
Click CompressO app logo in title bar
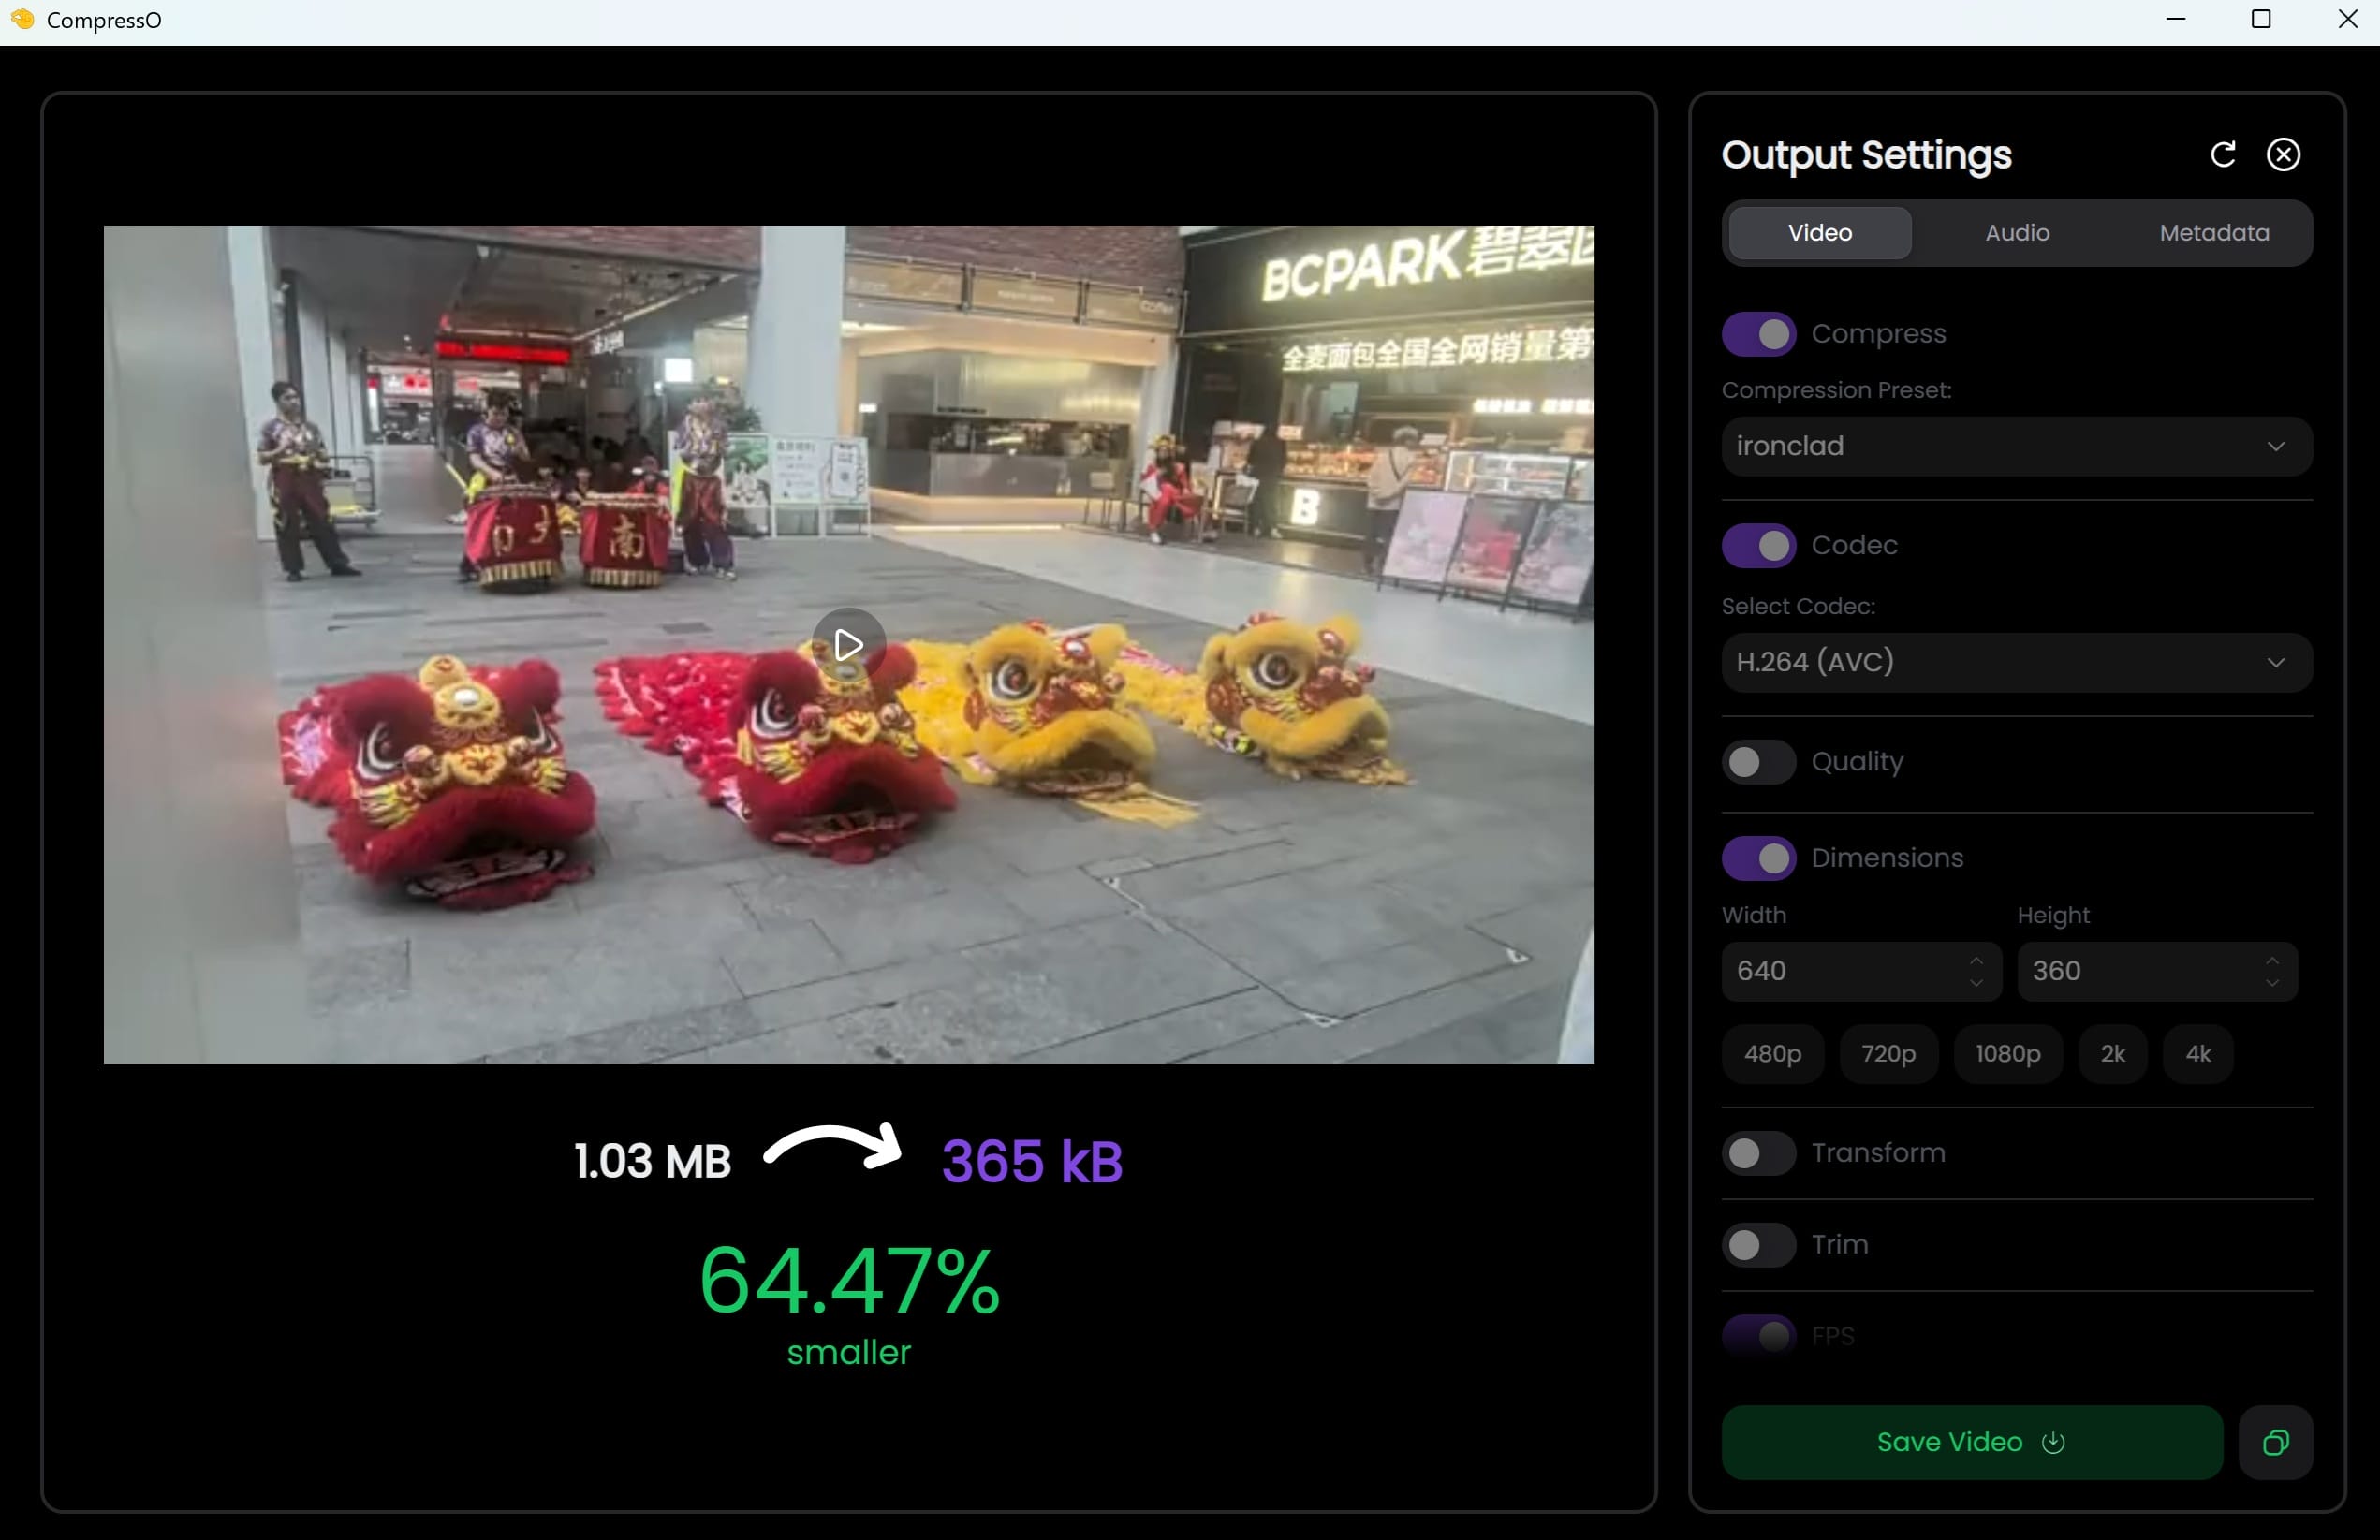tap(22, 20)
